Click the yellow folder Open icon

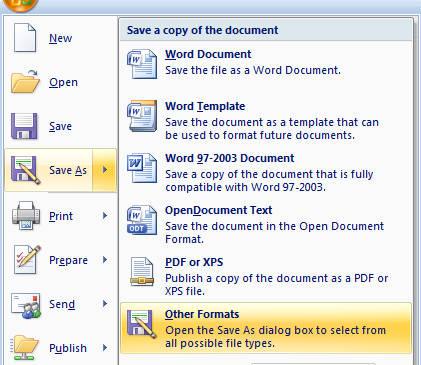[x=25, y=82]
